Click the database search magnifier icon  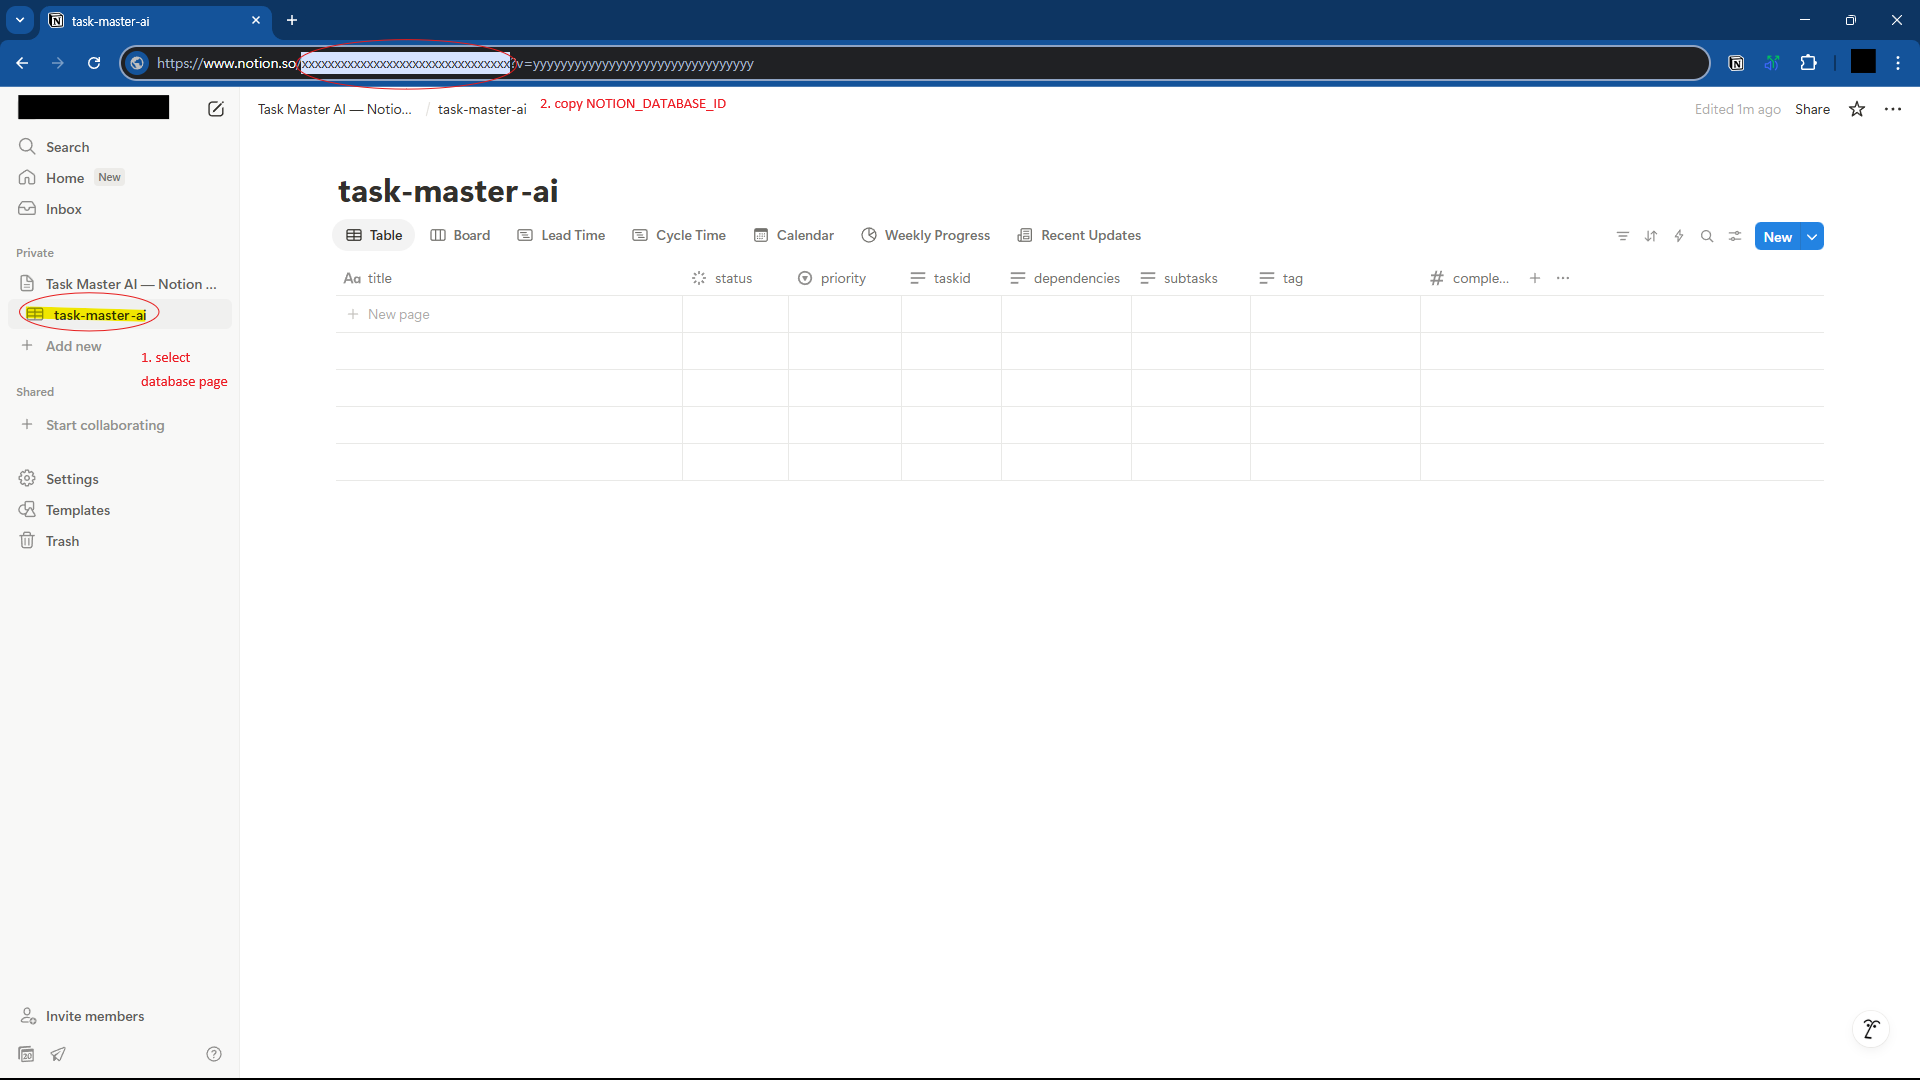tap(1707, 237)
